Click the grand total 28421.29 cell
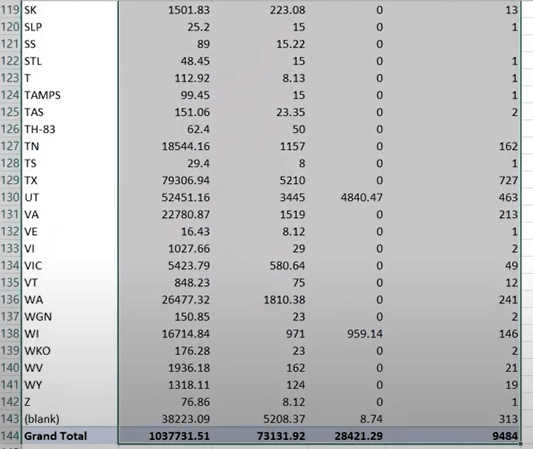This screenshot has width=533, height=449. 346,436
